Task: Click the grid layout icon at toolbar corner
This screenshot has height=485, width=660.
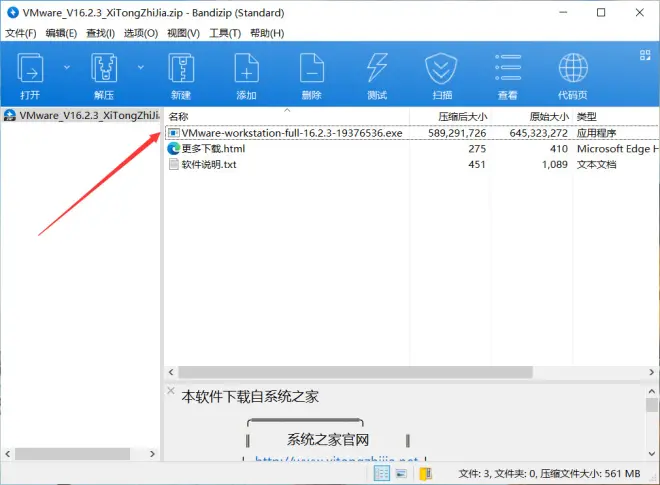Action: tap(645, 55)
